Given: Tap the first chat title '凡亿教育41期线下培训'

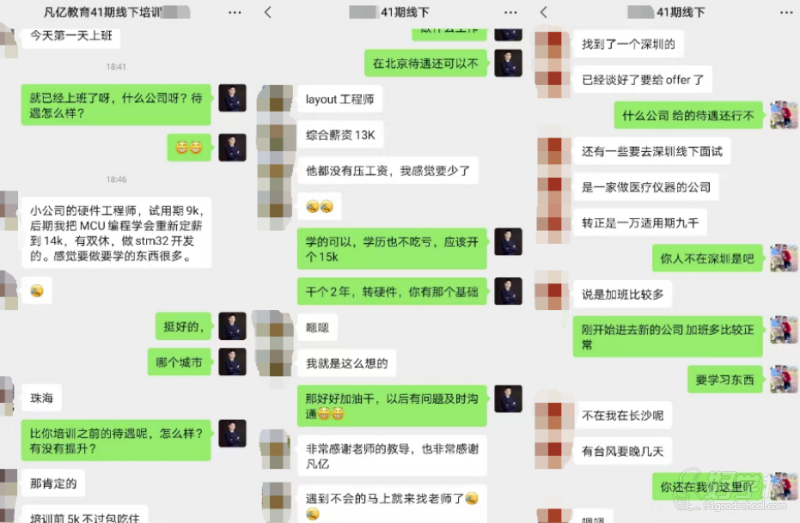Looking at the screenshot, I should click(x=102, y=12).
